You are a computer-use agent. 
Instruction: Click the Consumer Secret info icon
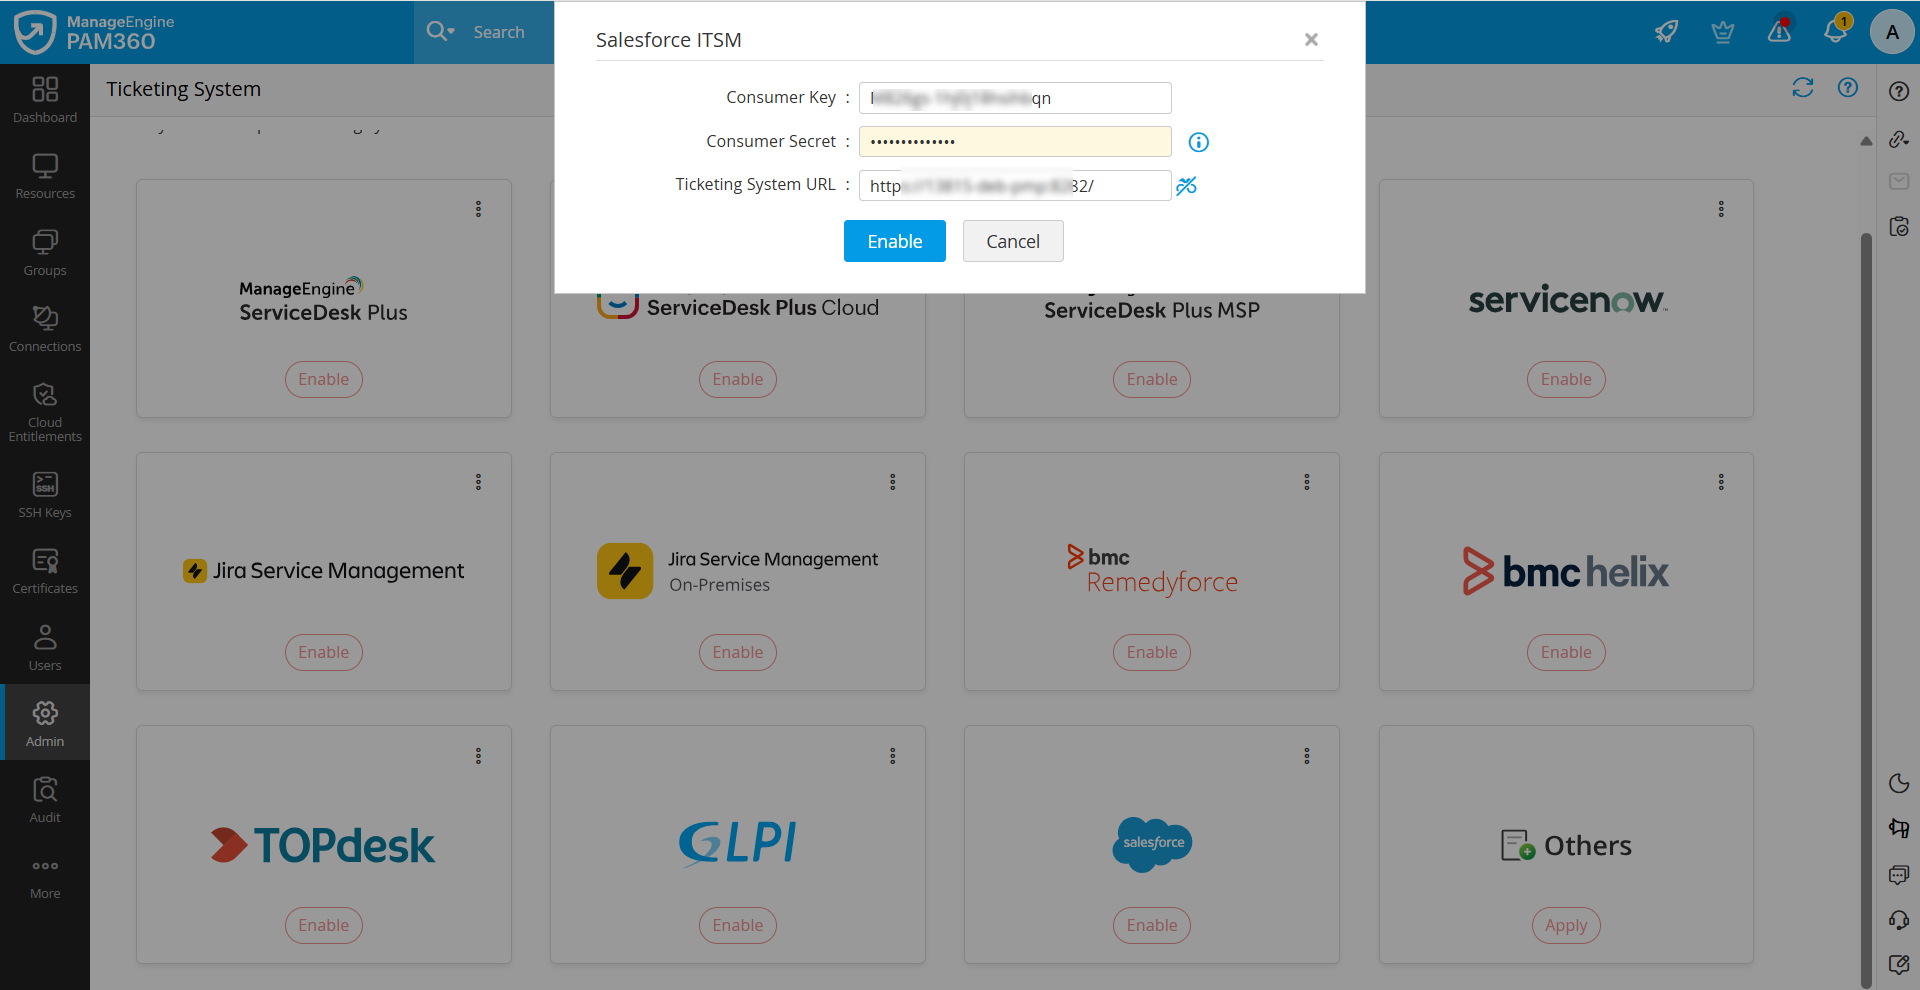click(1198, 142)
